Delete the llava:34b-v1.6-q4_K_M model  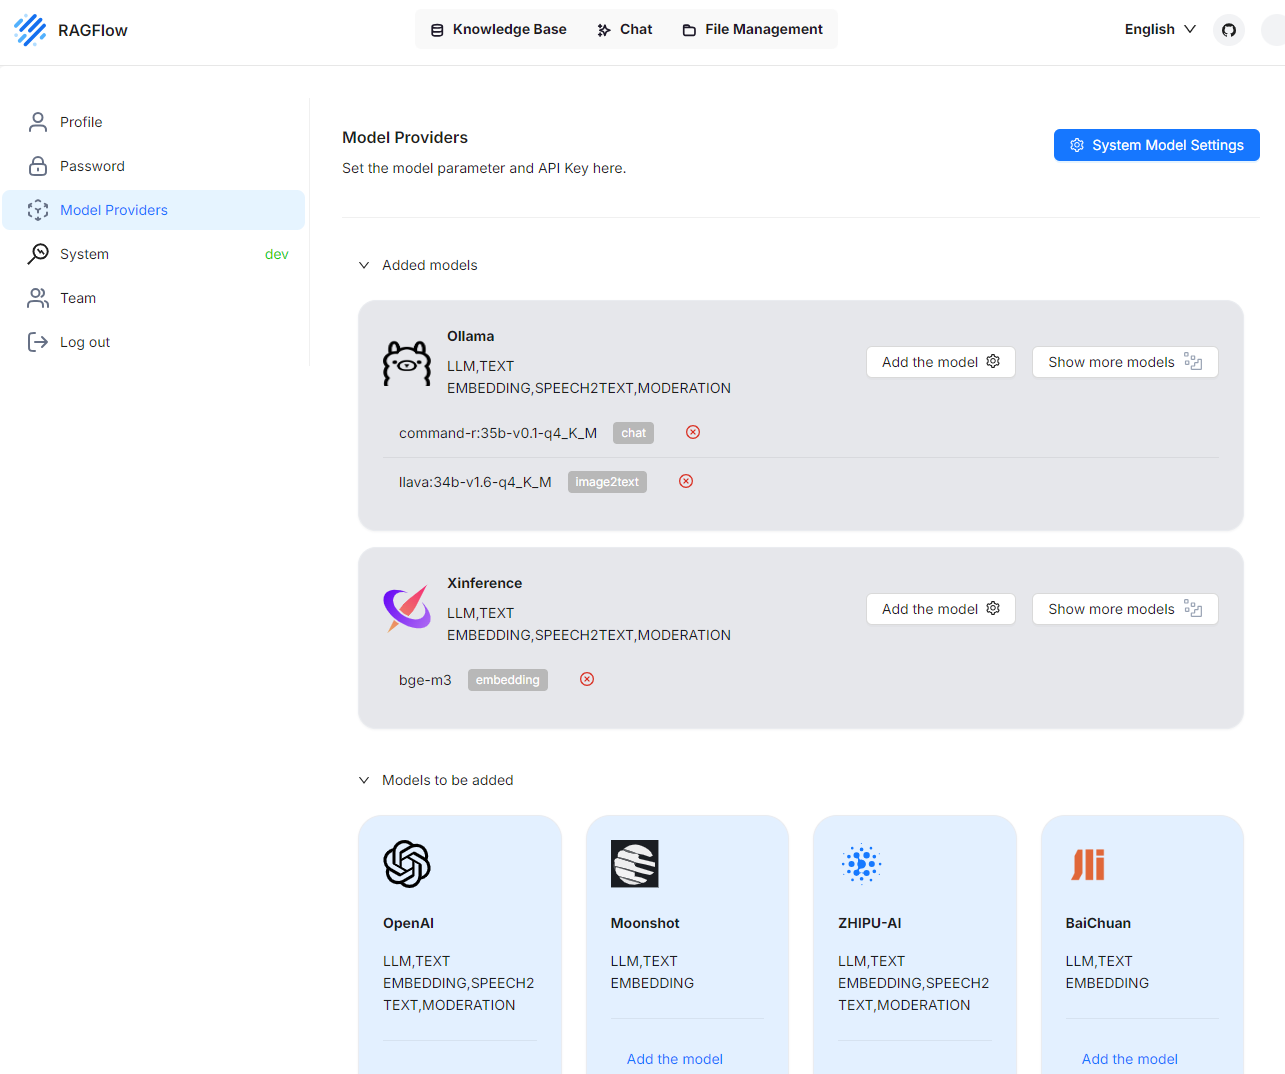[x=686, y=481]
